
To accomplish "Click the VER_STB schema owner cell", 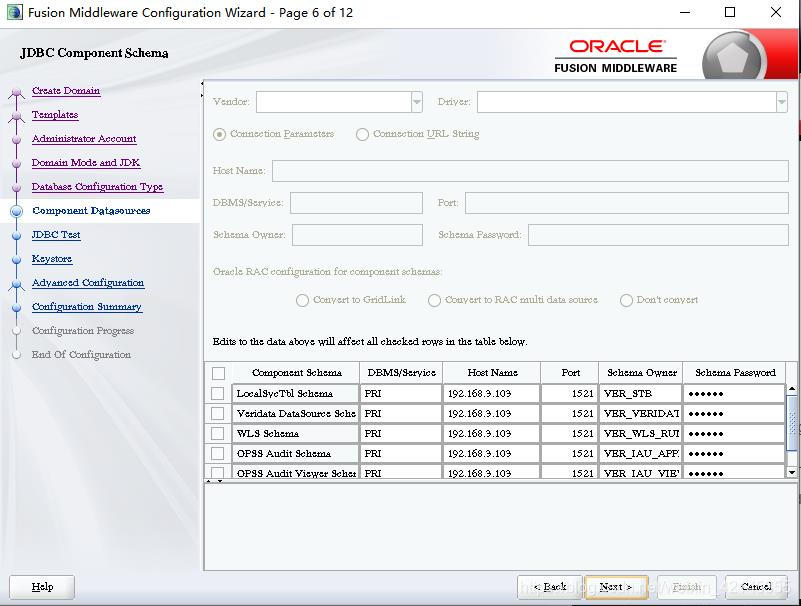I will coord(641,393).
